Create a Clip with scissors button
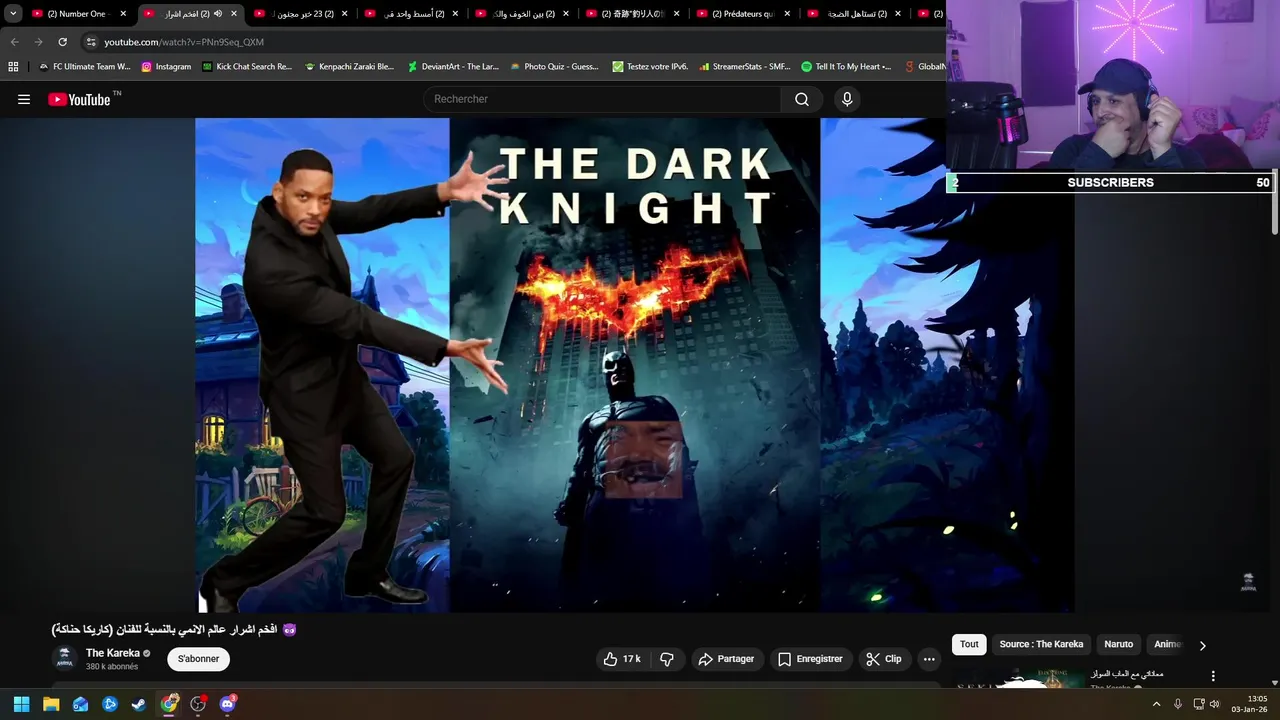Viewport: 1280px width, 720px height. (884, 659)
